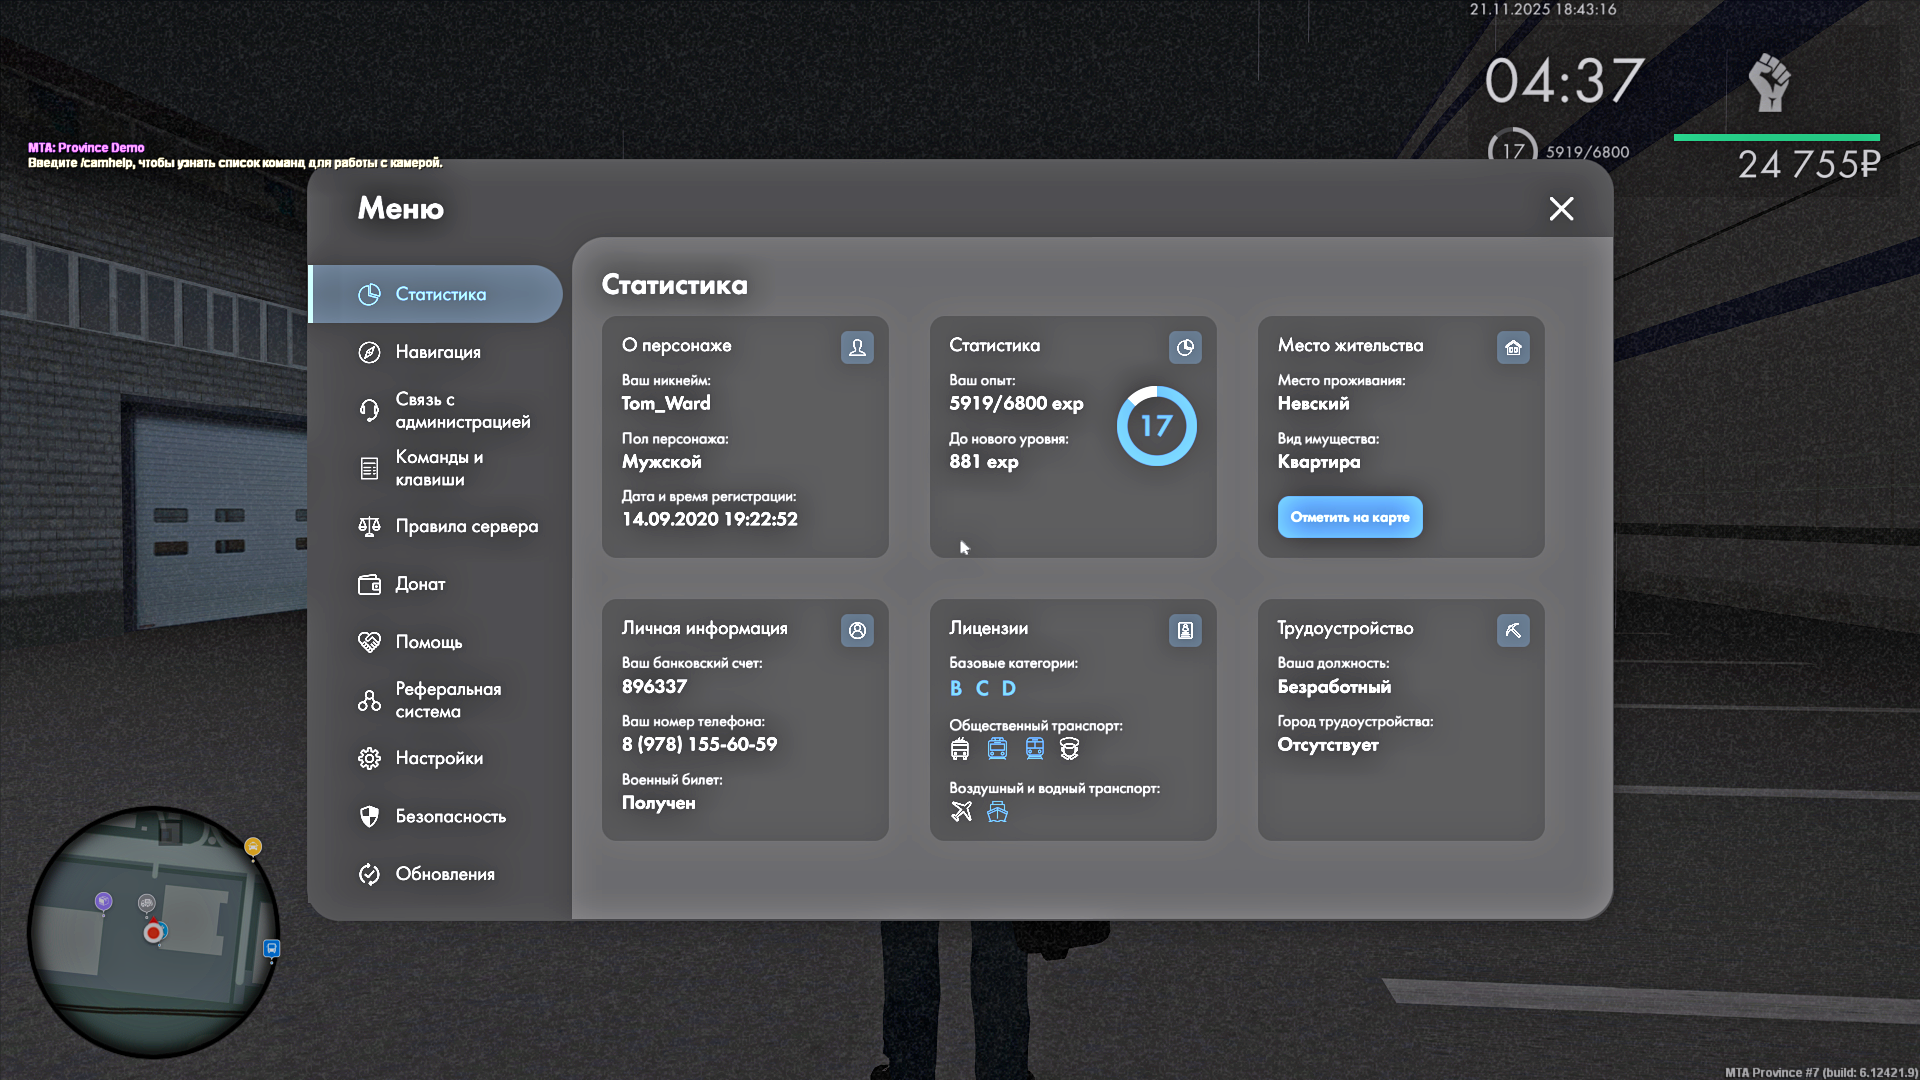Click the character profile icon in О персонаже card
The image size is (1920, 1080).
click(857, 347)
